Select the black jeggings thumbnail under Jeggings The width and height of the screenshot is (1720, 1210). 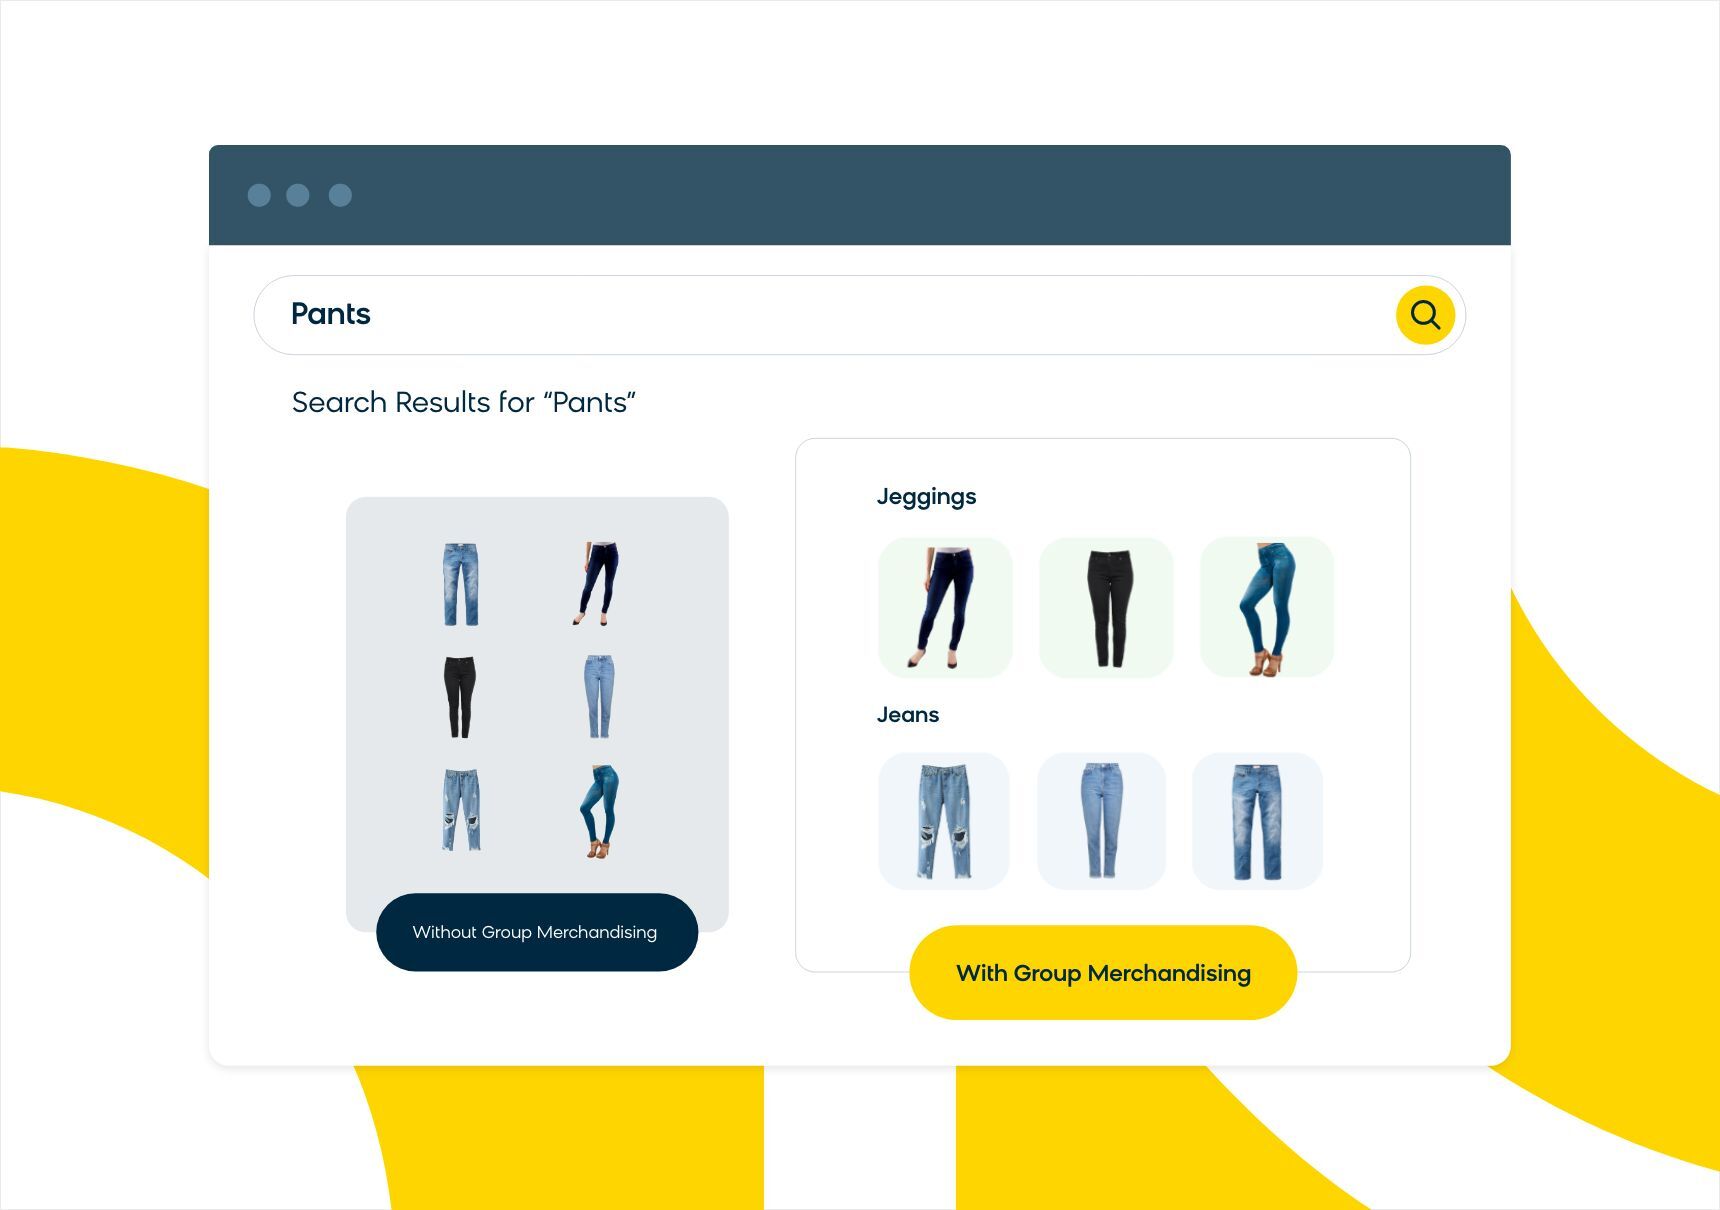pyautogui.click(x=1106, y=607)
